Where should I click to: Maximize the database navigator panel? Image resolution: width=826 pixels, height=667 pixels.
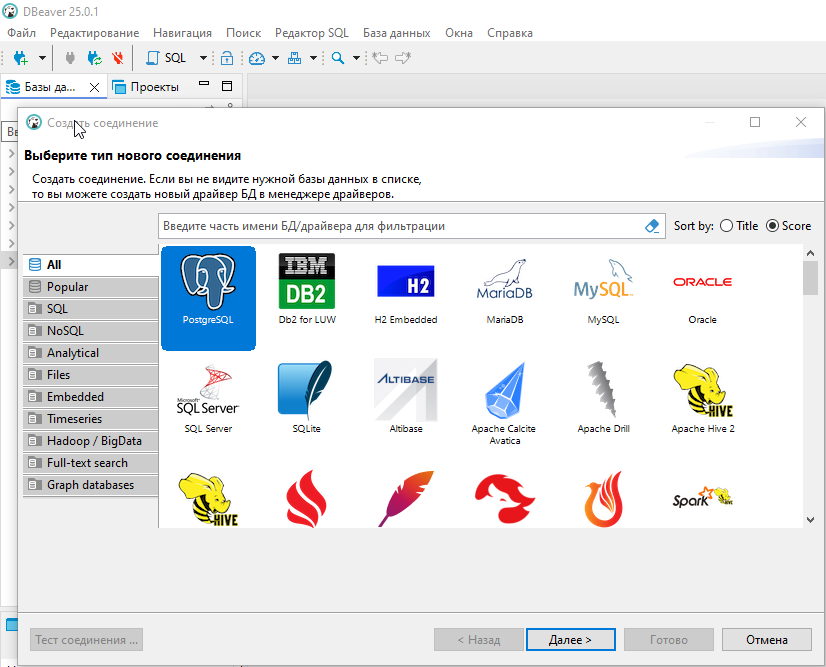(227, 86)
